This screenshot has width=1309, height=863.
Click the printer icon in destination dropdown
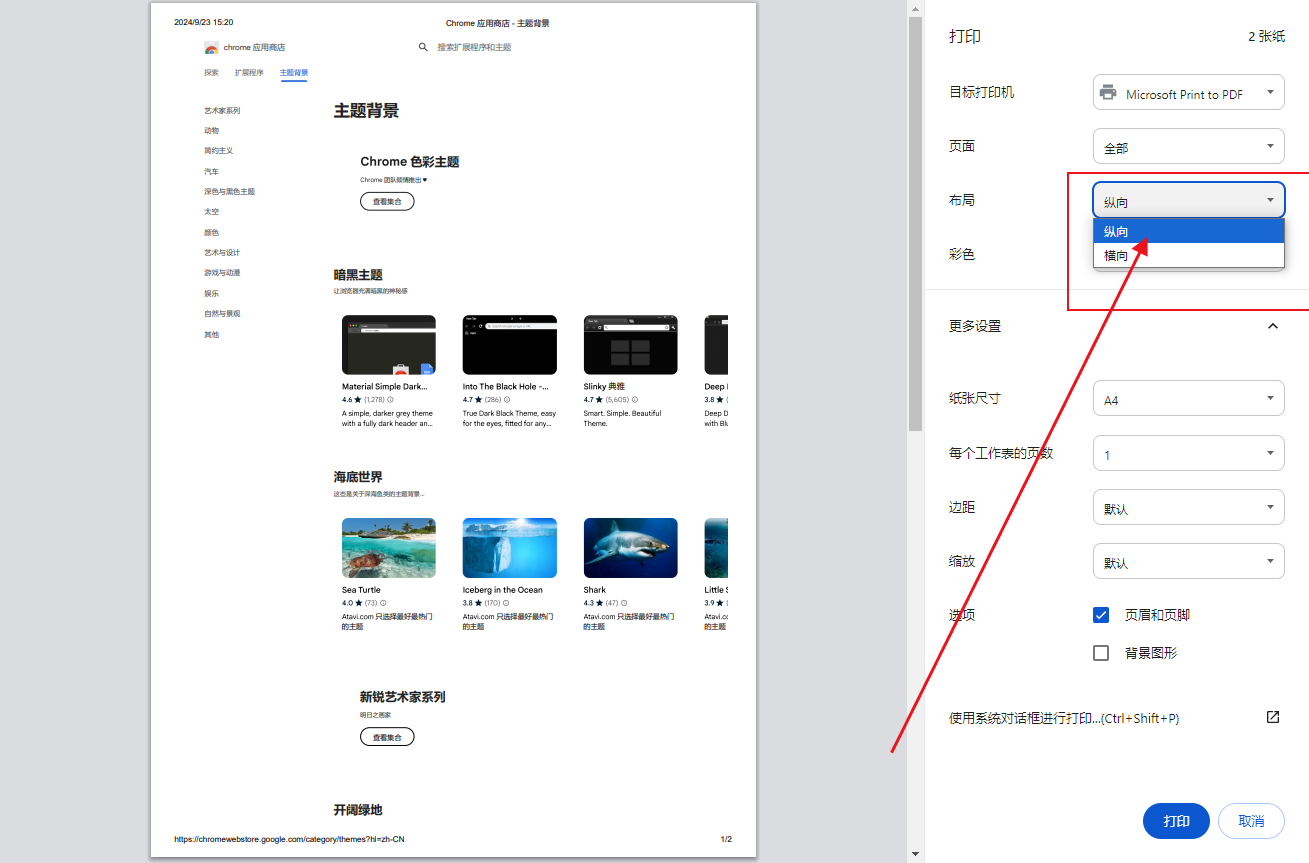1108,93
